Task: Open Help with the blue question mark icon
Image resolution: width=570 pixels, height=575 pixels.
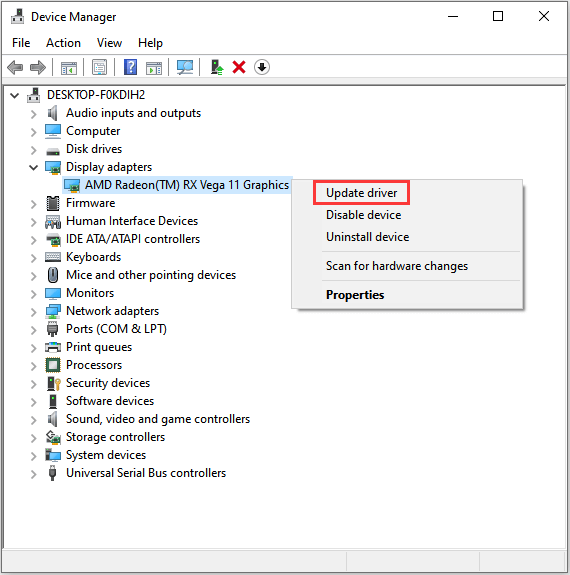Action: click(130, 67)
